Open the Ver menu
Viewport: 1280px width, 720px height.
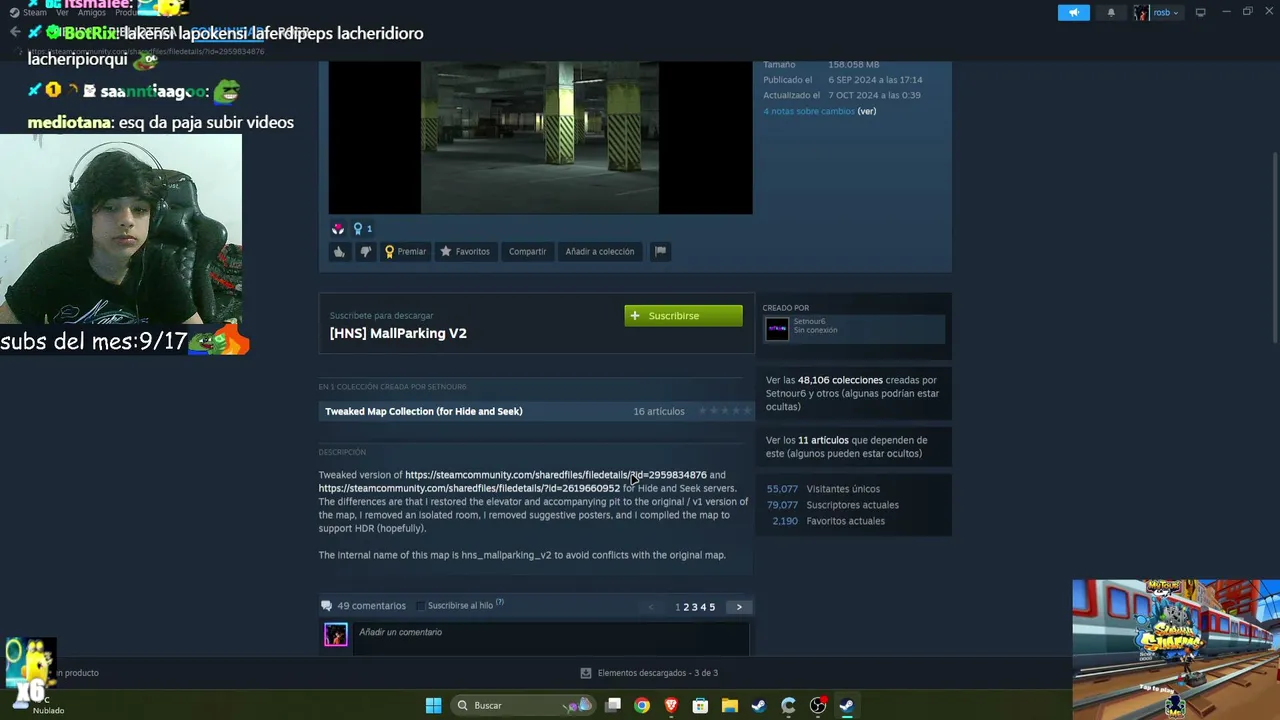(x=62, y=13)
